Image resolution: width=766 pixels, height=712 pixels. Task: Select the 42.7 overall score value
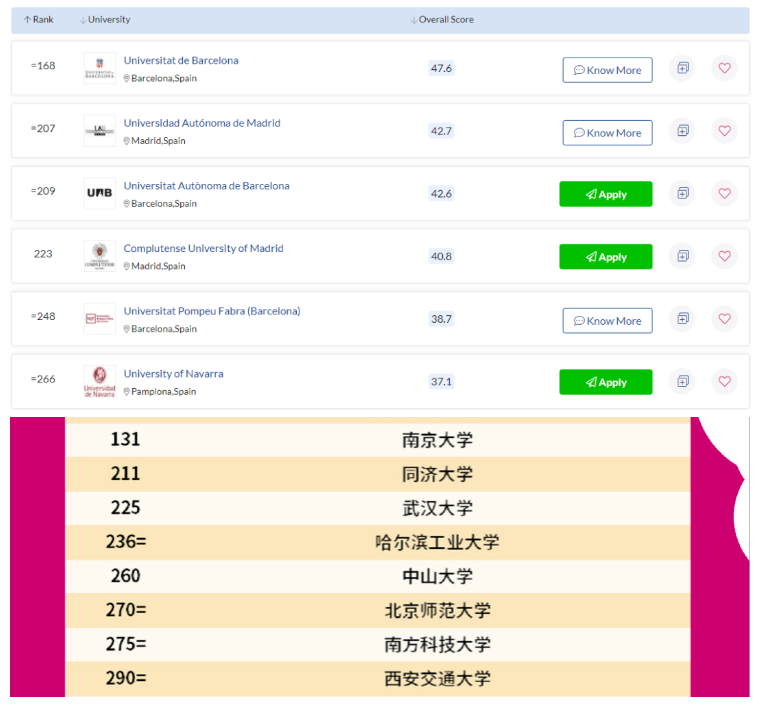(x=441, y=131)
